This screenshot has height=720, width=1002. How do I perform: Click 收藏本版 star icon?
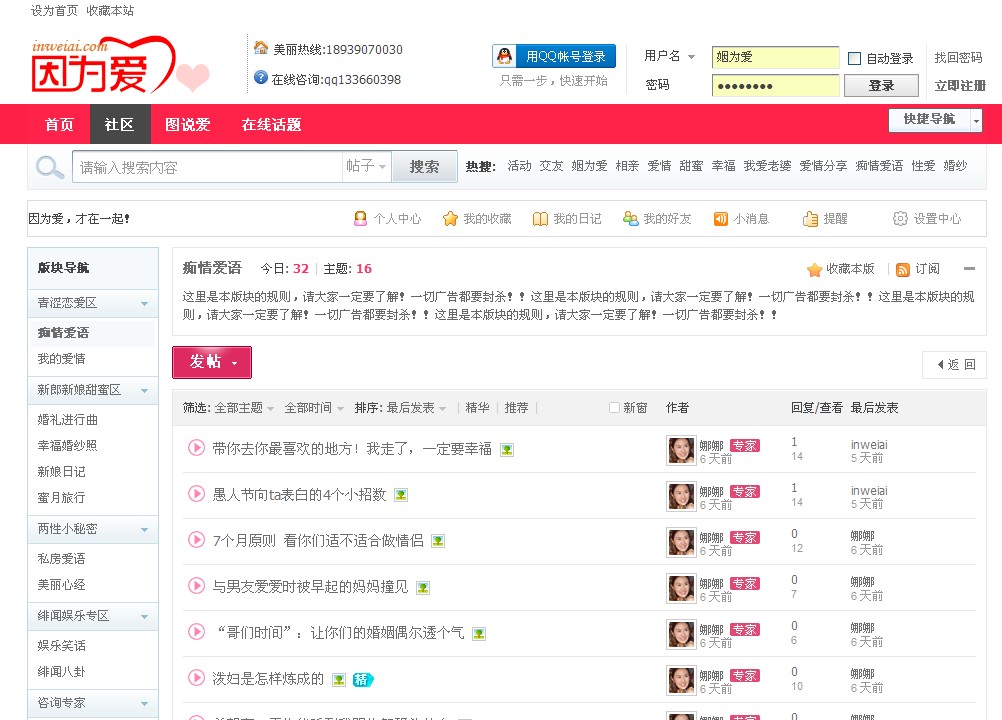pos(814,270)
